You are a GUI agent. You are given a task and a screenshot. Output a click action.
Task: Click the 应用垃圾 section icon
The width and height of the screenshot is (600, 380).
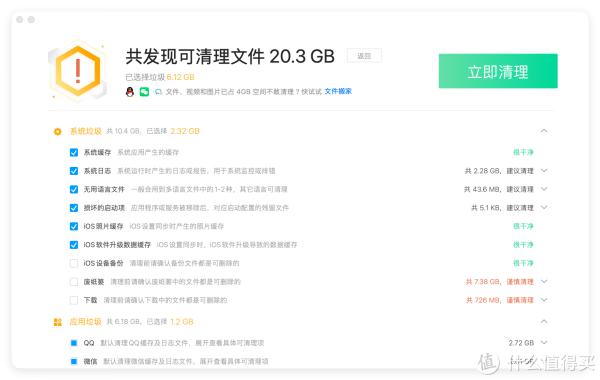click(x=58, y=322)
